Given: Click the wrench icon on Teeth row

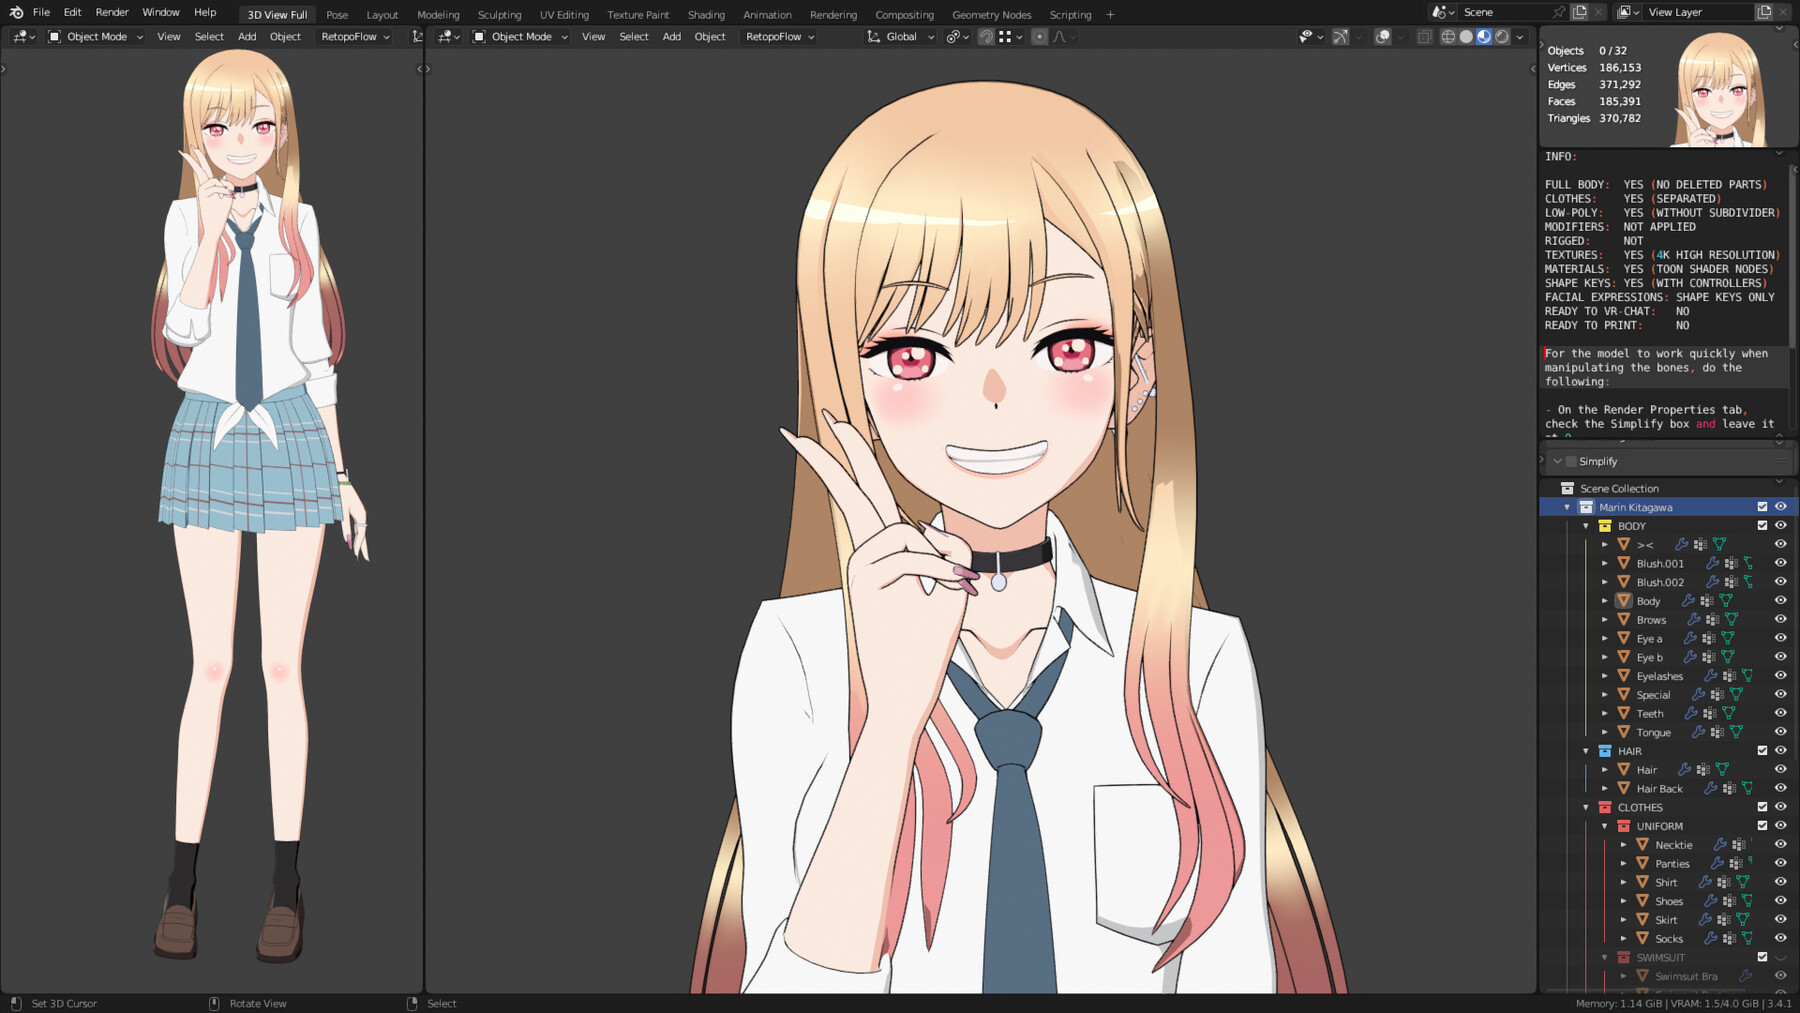Looking at the screenshot, I should pyautogui.click(x=1691, y=714).
